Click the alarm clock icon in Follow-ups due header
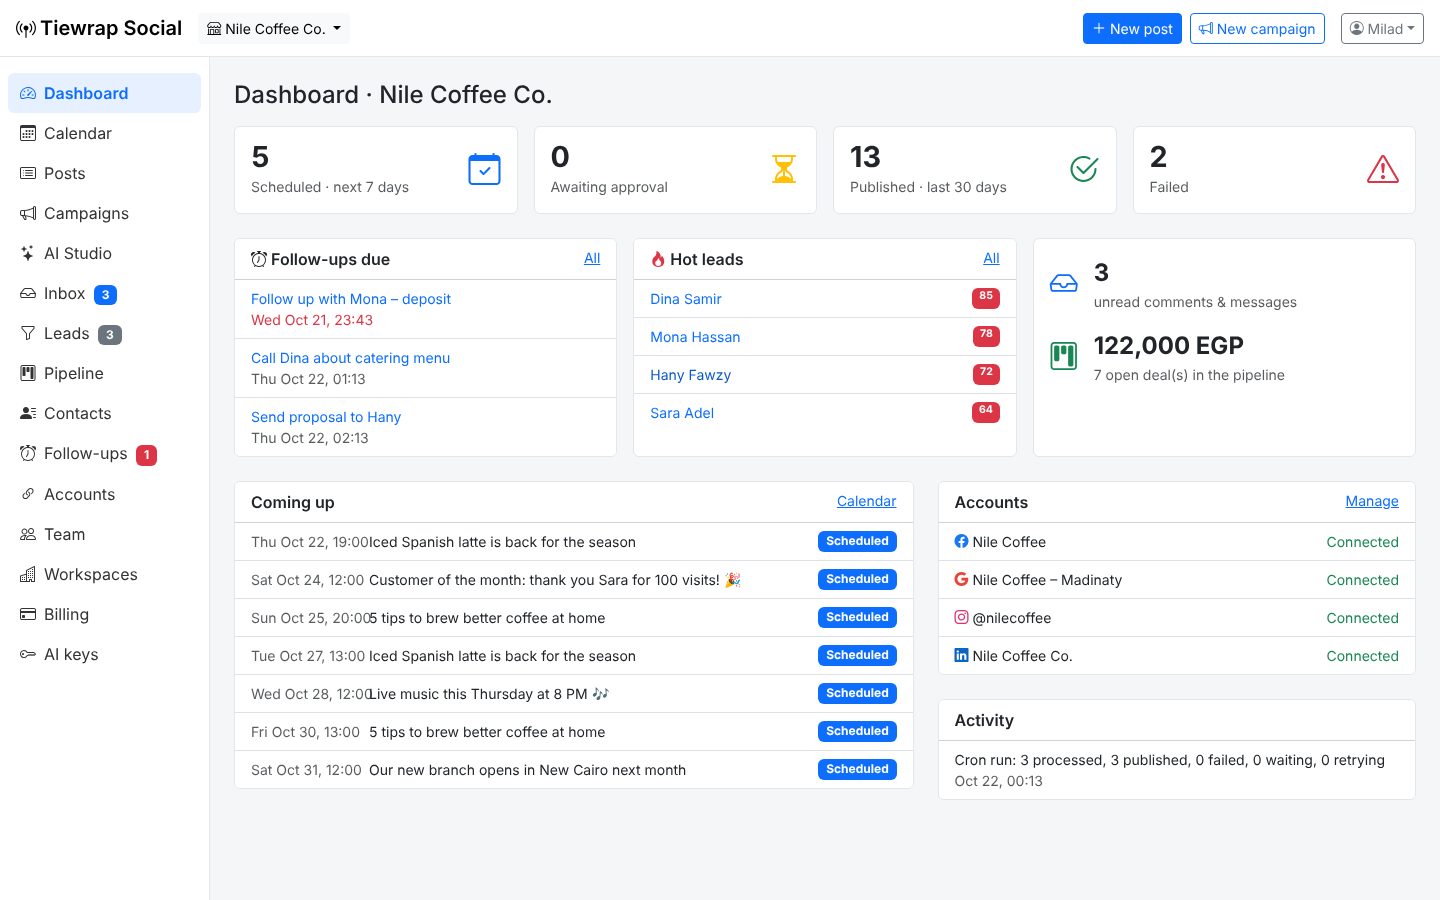1440x900 pixels. click(259, 259)
